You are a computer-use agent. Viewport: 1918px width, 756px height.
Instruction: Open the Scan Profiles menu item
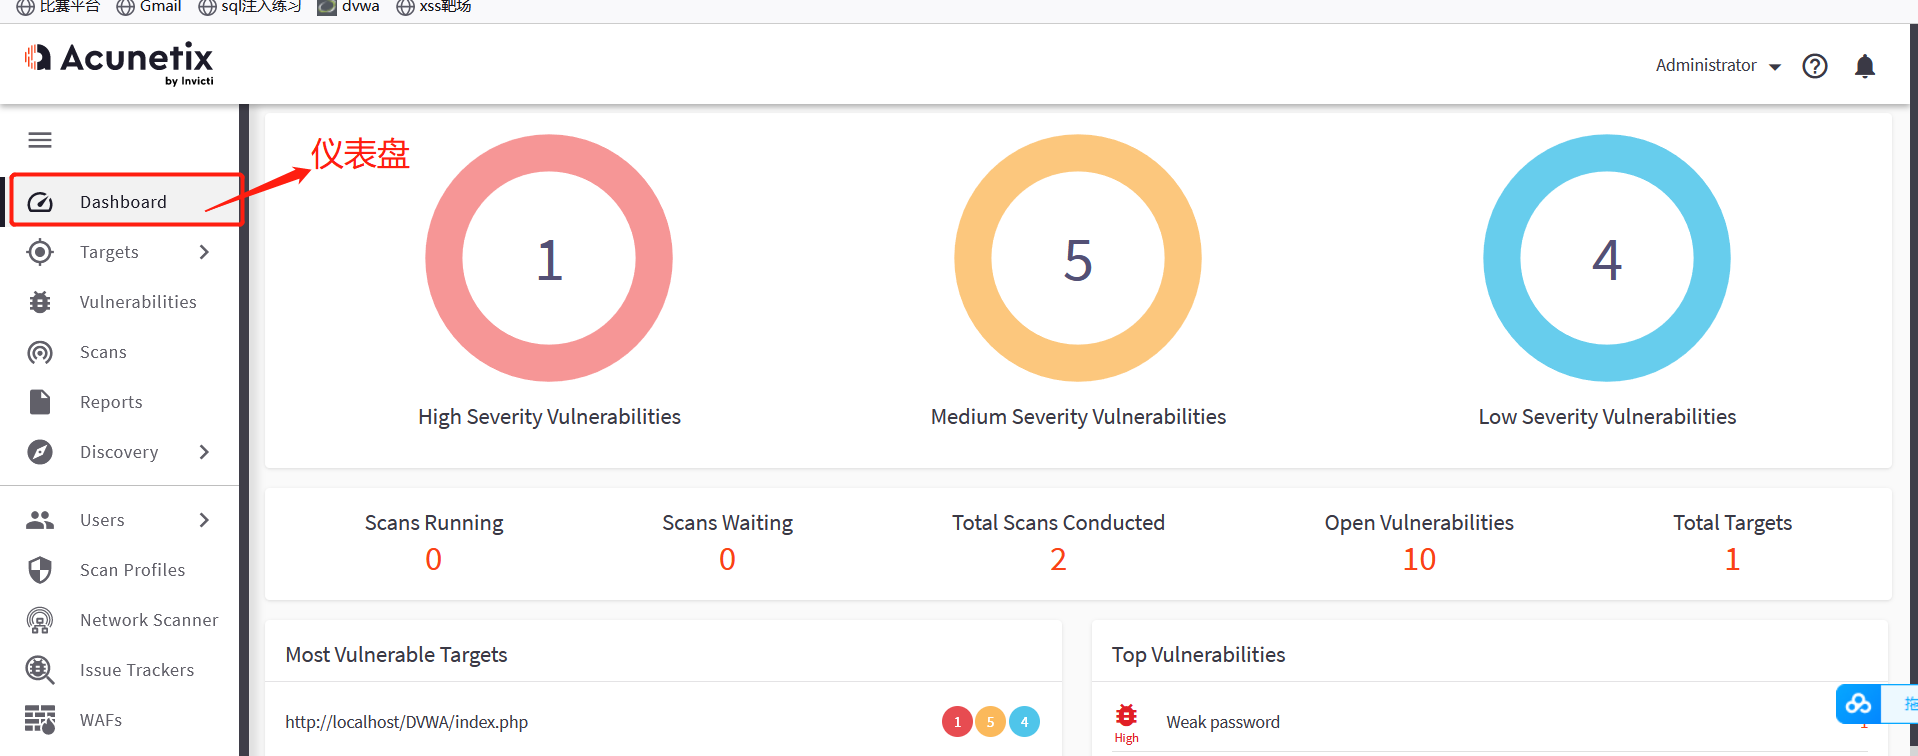[120, 570]
